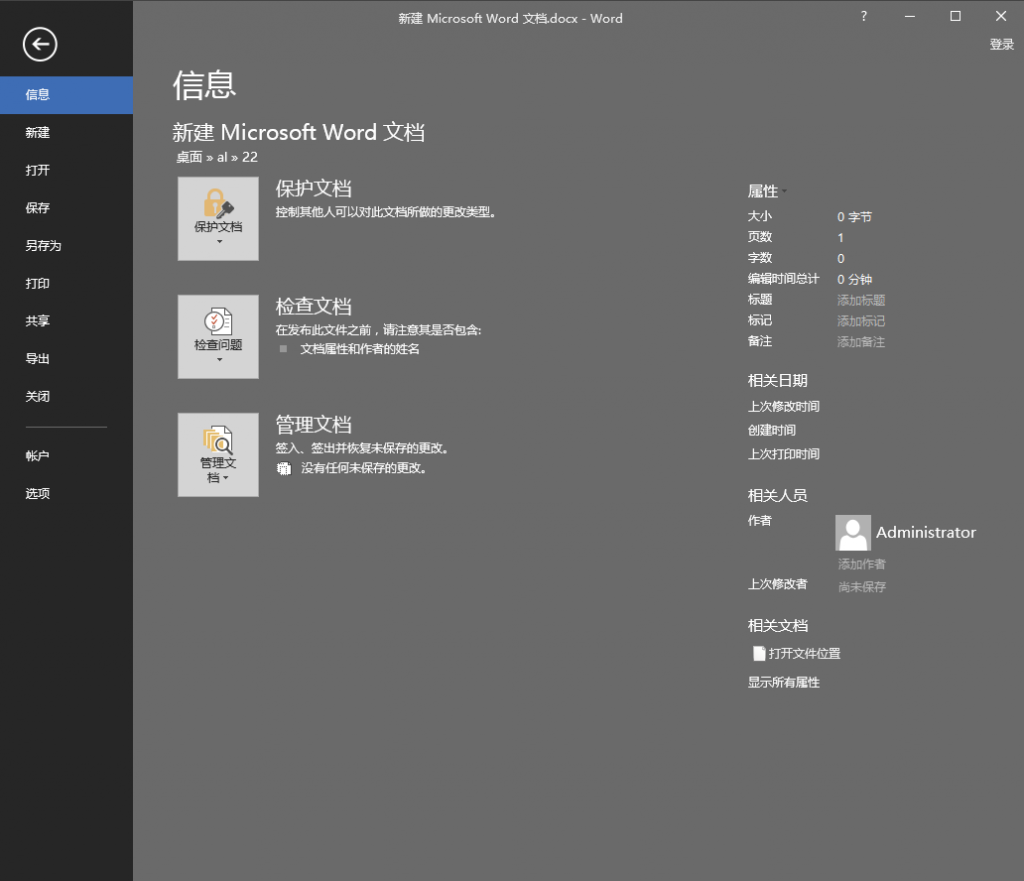Click the 登录 sign-in link
The height and width of the screenshot is (881, 1024).
click(1000, 44)
